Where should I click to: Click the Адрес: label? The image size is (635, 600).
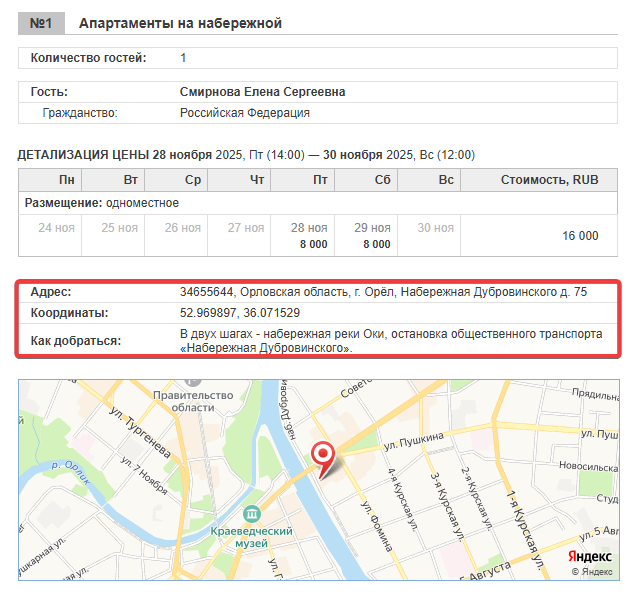(51, 292)
